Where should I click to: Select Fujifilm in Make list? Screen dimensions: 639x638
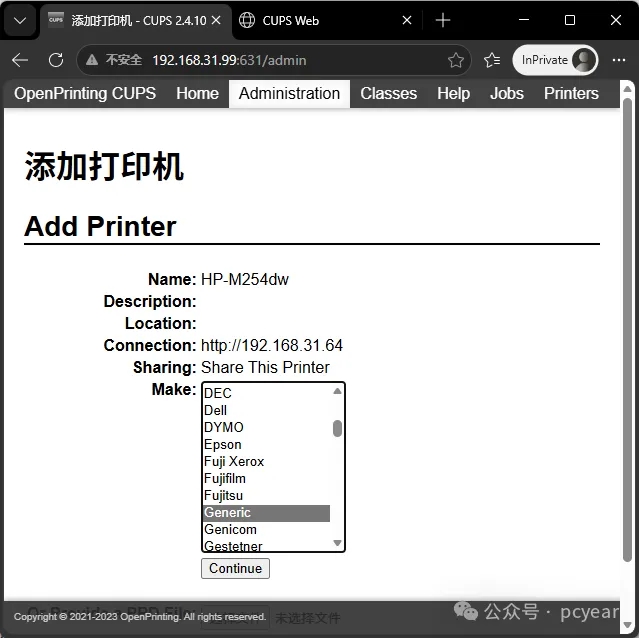(267, 479)
